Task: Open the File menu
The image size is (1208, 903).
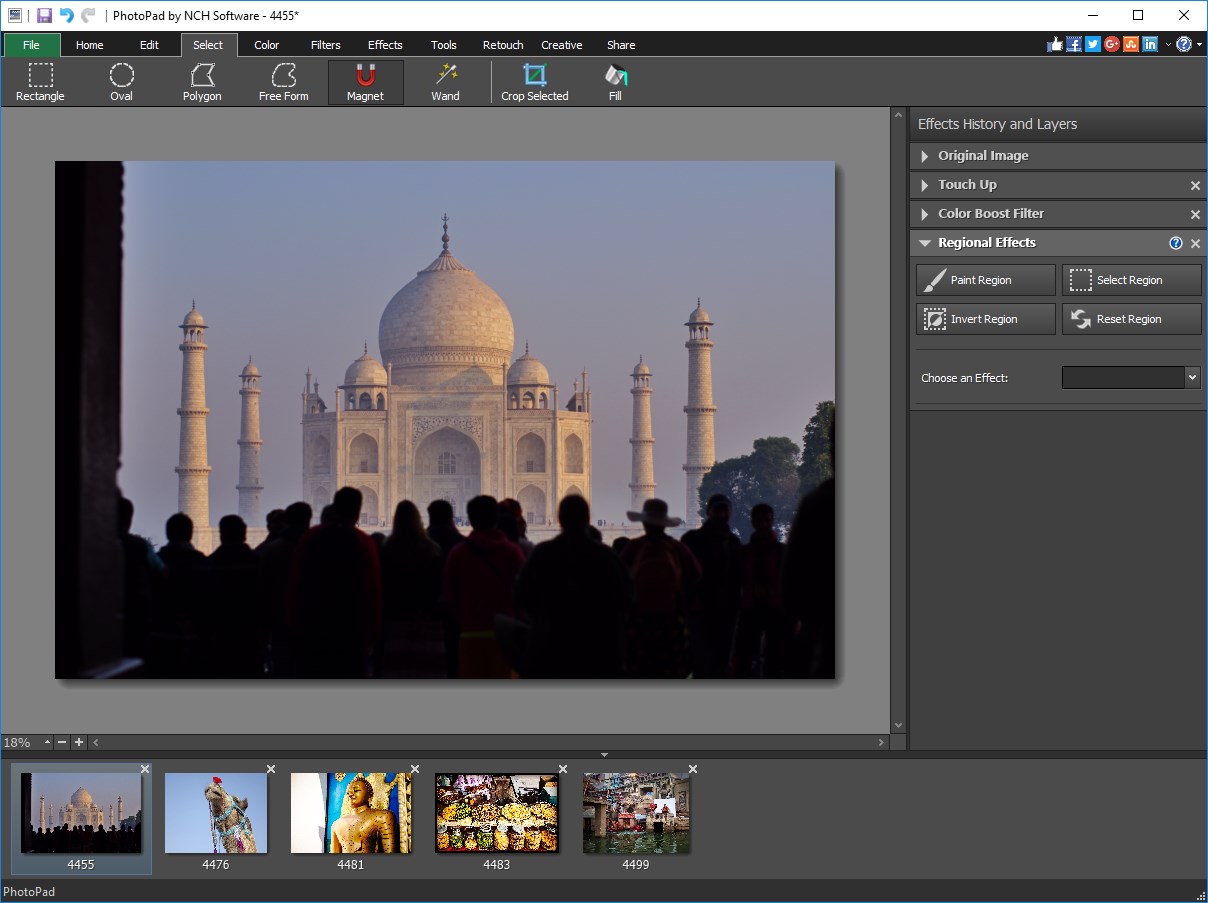Action: tap(31, 45)
